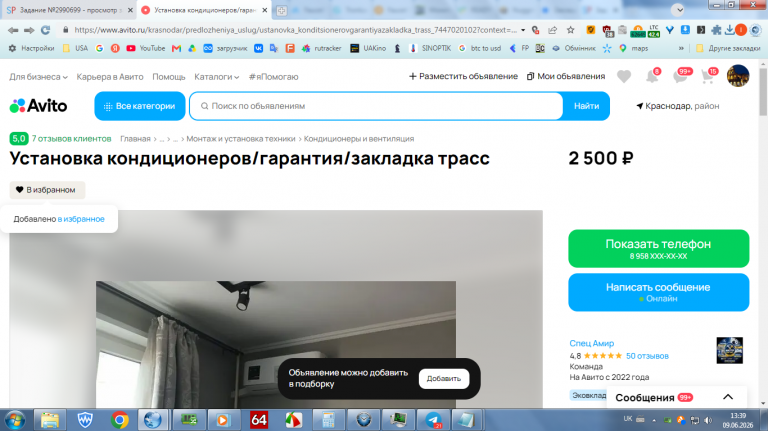Viewport: 768px width, 431px height.
Task: Click the Найти search button
Action: pyautogui.click(x=586, y=106)
